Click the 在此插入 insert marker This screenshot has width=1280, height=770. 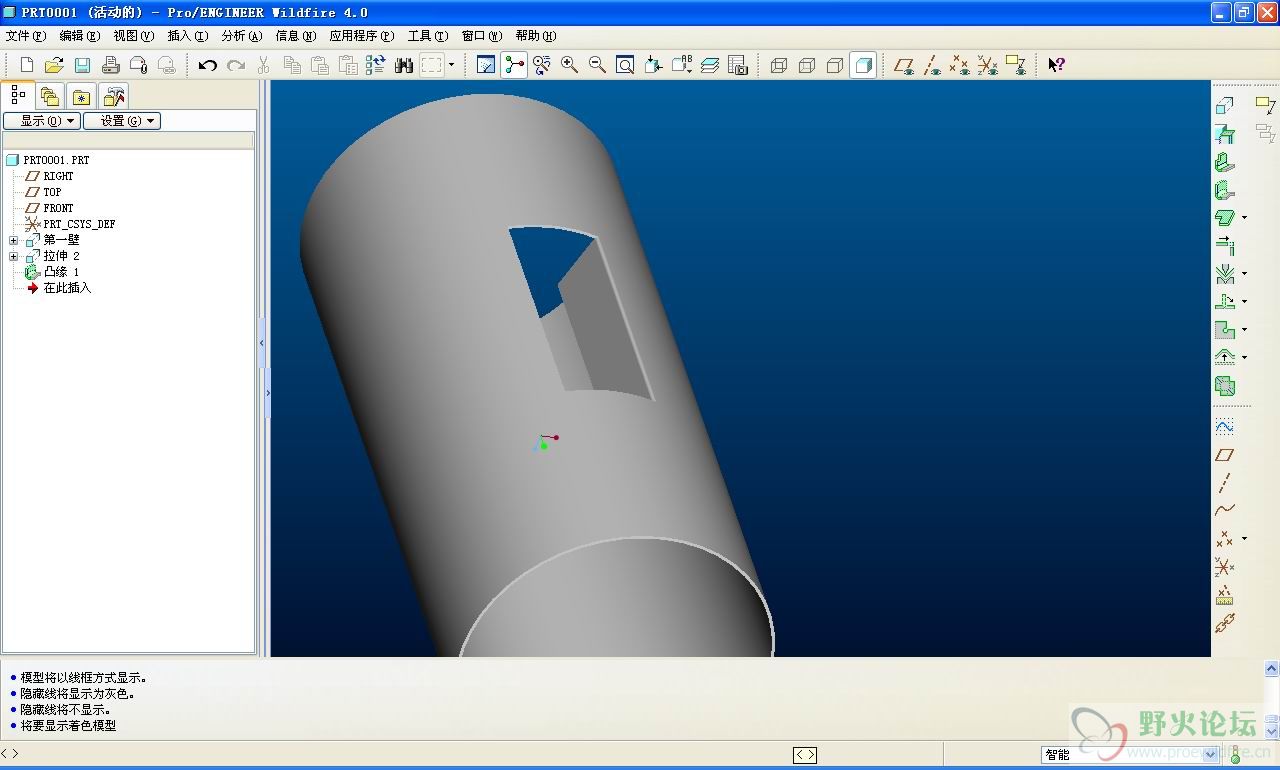pyautogui.click(x=58, y=288)
